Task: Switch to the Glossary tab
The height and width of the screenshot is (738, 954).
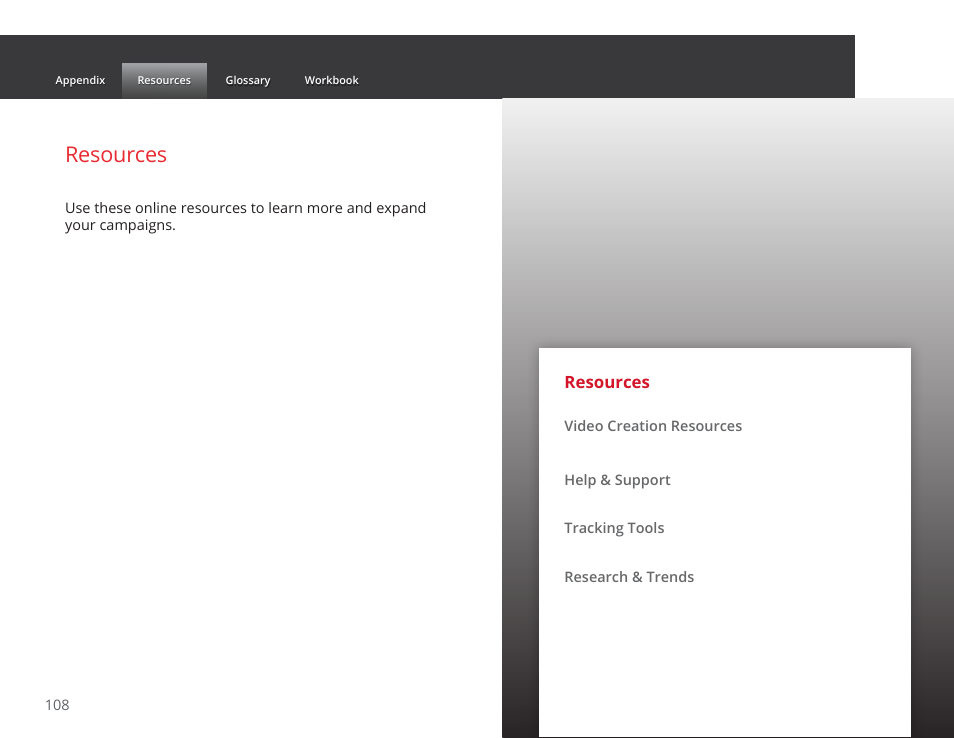Action: 247,80
